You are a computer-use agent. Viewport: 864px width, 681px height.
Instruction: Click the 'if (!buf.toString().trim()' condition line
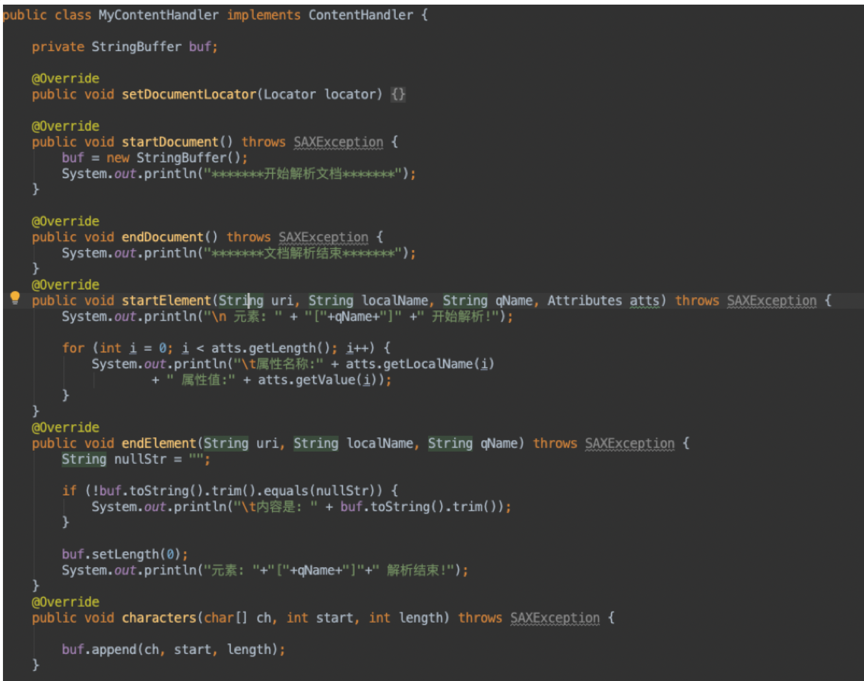229,491
